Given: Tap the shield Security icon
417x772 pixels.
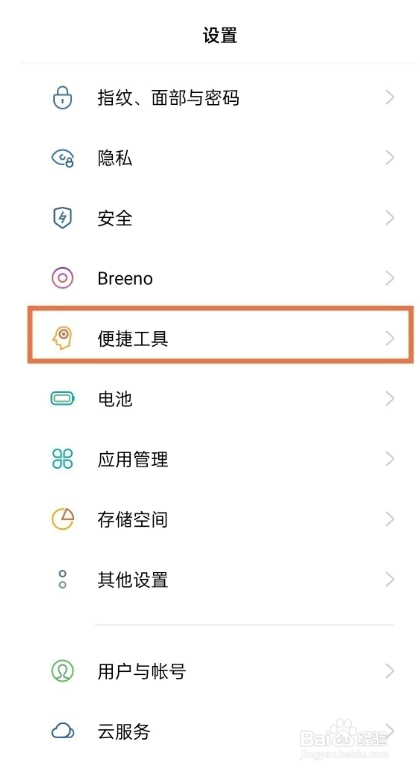Looking at the screenshot, I should 63,218.
